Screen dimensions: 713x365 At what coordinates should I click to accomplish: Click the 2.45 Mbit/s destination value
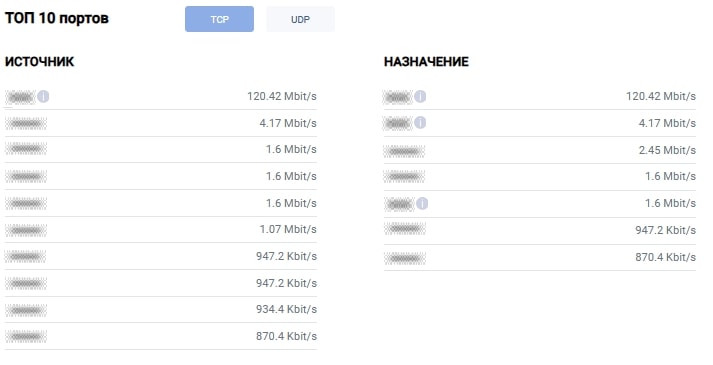667,150
